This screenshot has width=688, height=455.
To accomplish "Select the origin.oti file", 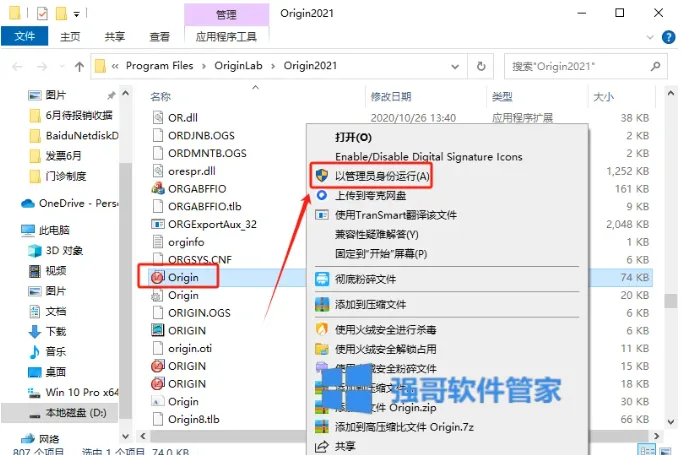I will pos(190,348).
